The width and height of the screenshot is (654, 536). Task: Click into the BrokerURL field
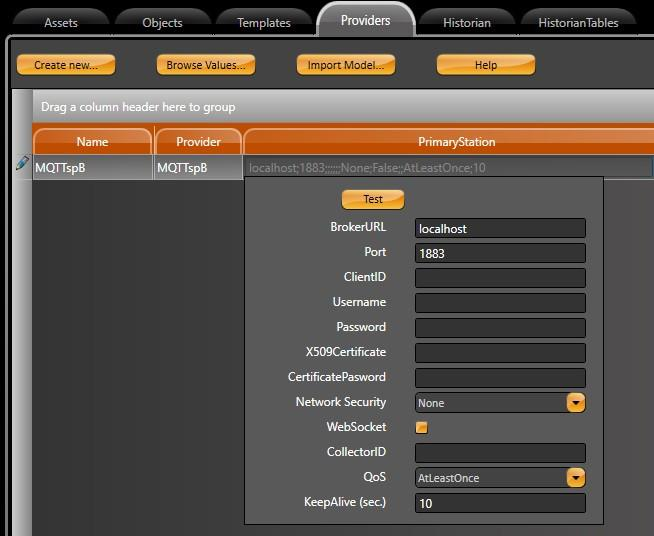[500, 228]
